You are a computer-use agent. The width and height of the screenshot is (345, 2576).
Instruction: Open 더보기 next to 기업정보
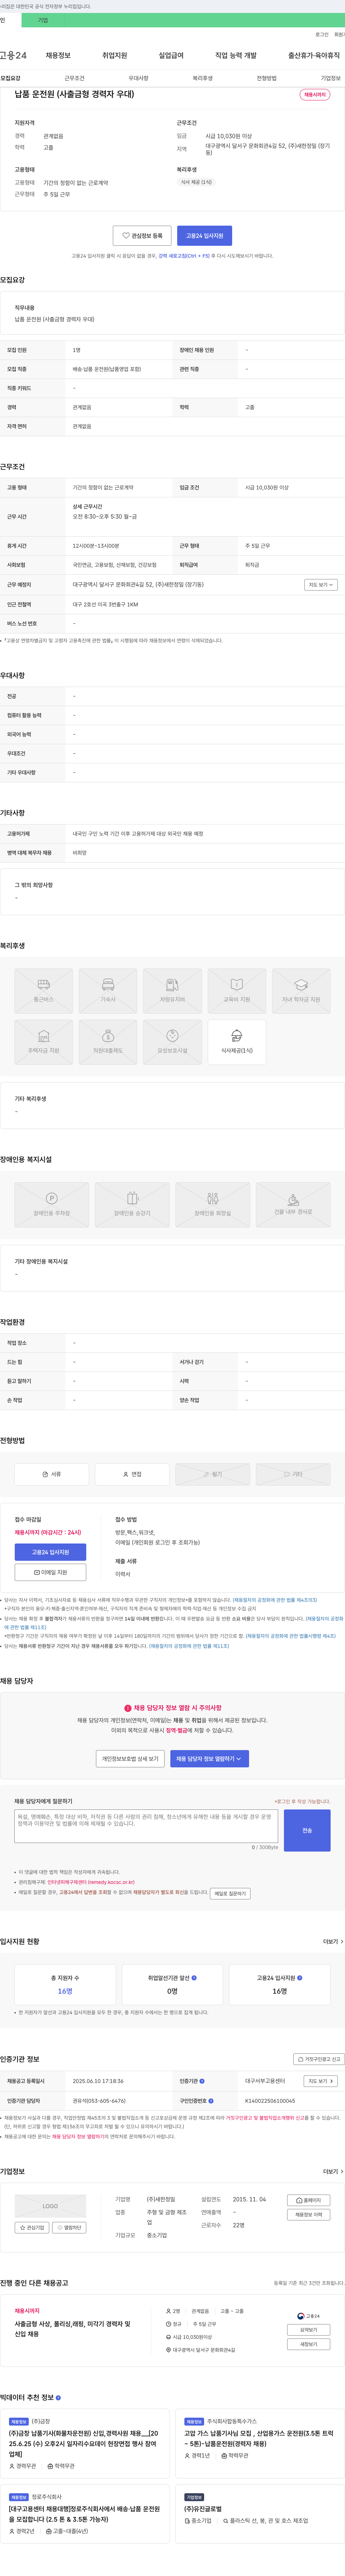tap(333, 2171)
